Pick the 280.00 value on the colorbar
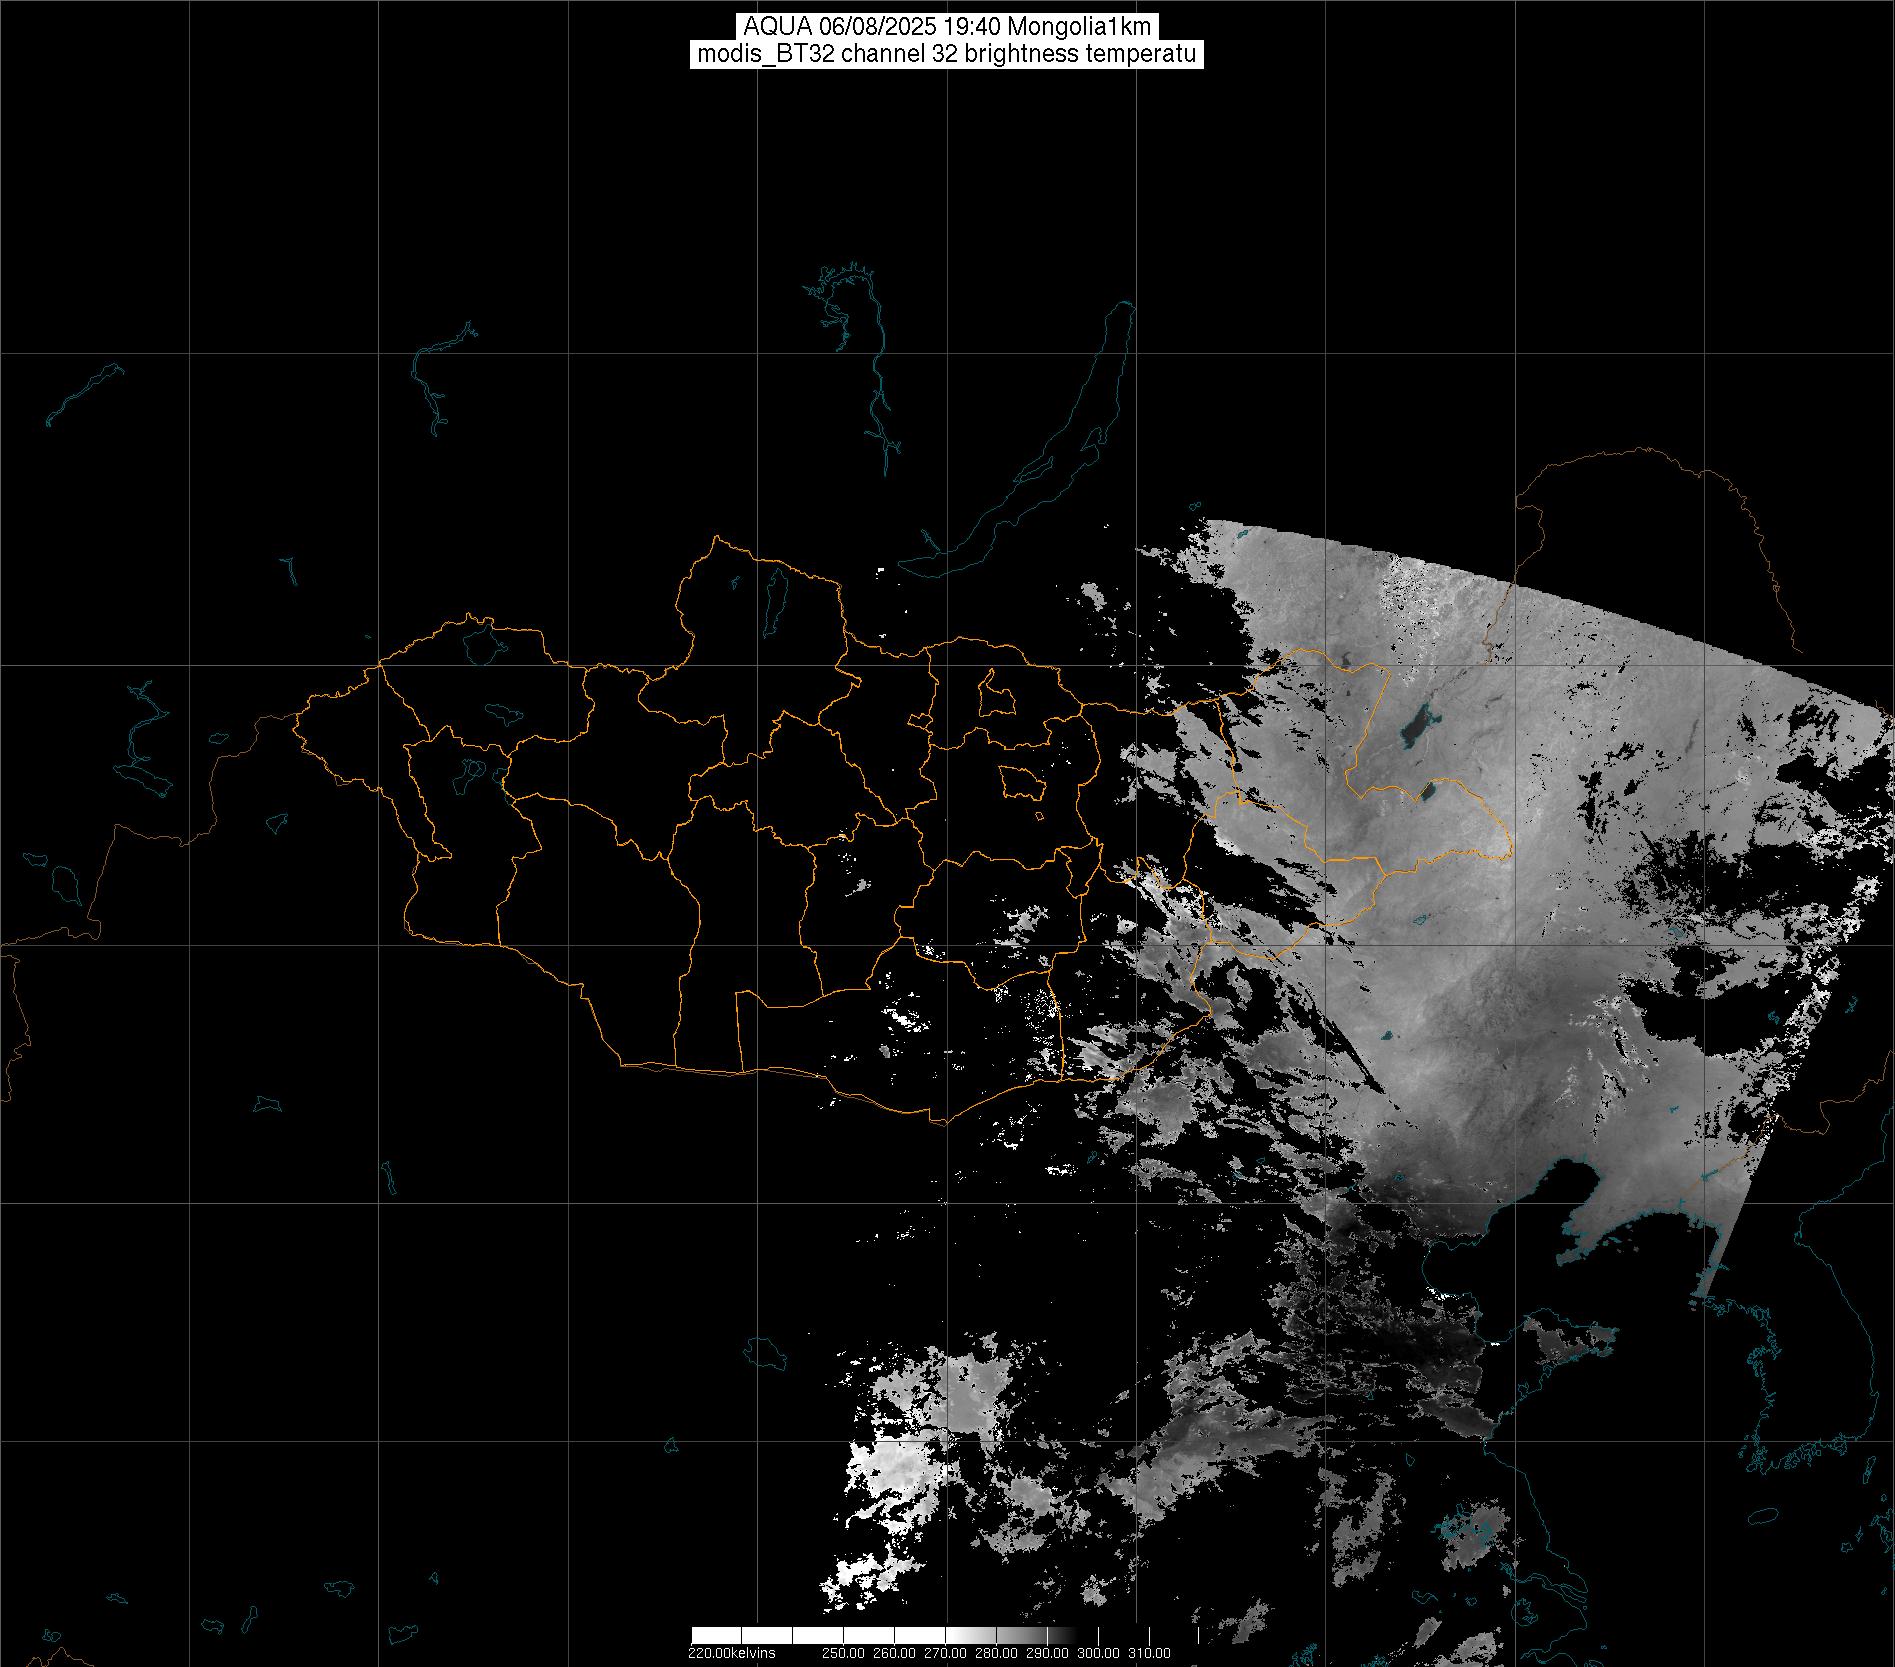The image size is (1895, 1667). pyautogui.click(x=997, y=1652)
